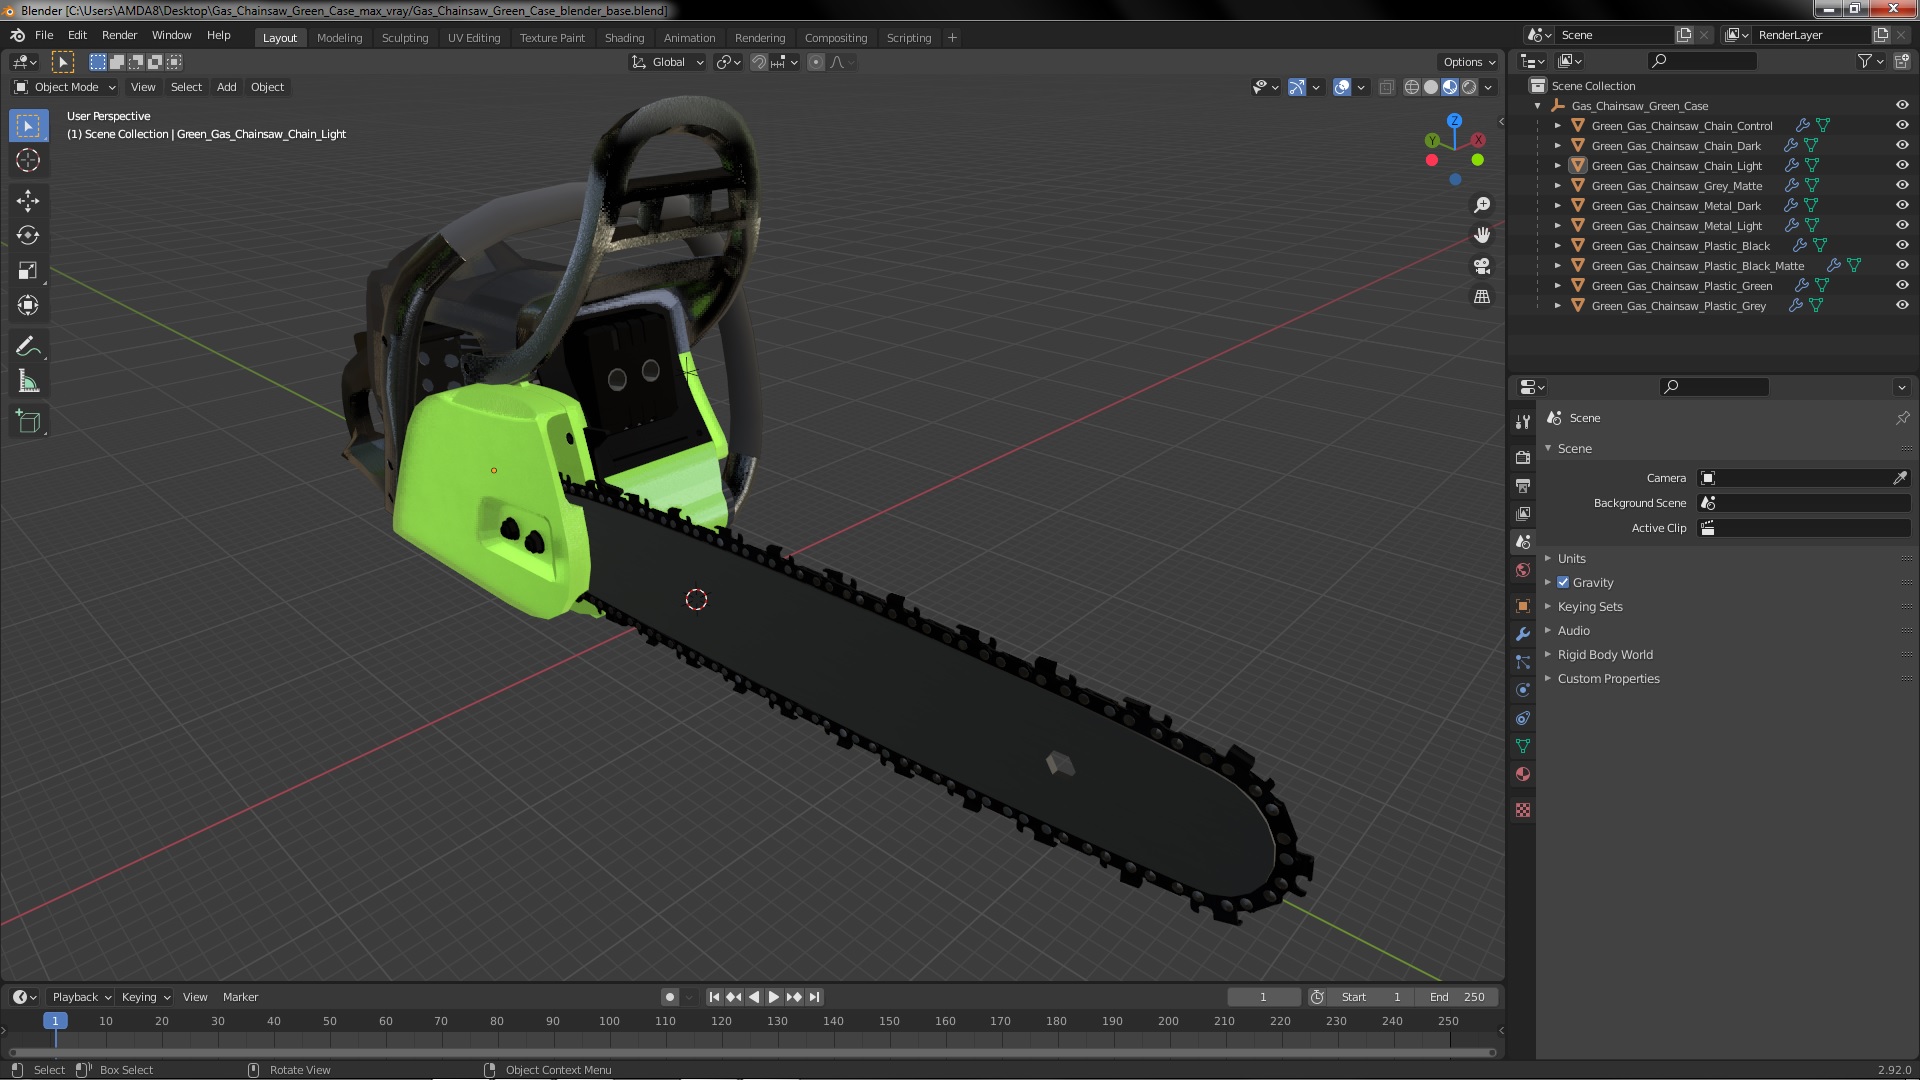Open the Object Data properties tab
The height and width of the screenshot is (1080, 1920).
[x=1523, y=746]
